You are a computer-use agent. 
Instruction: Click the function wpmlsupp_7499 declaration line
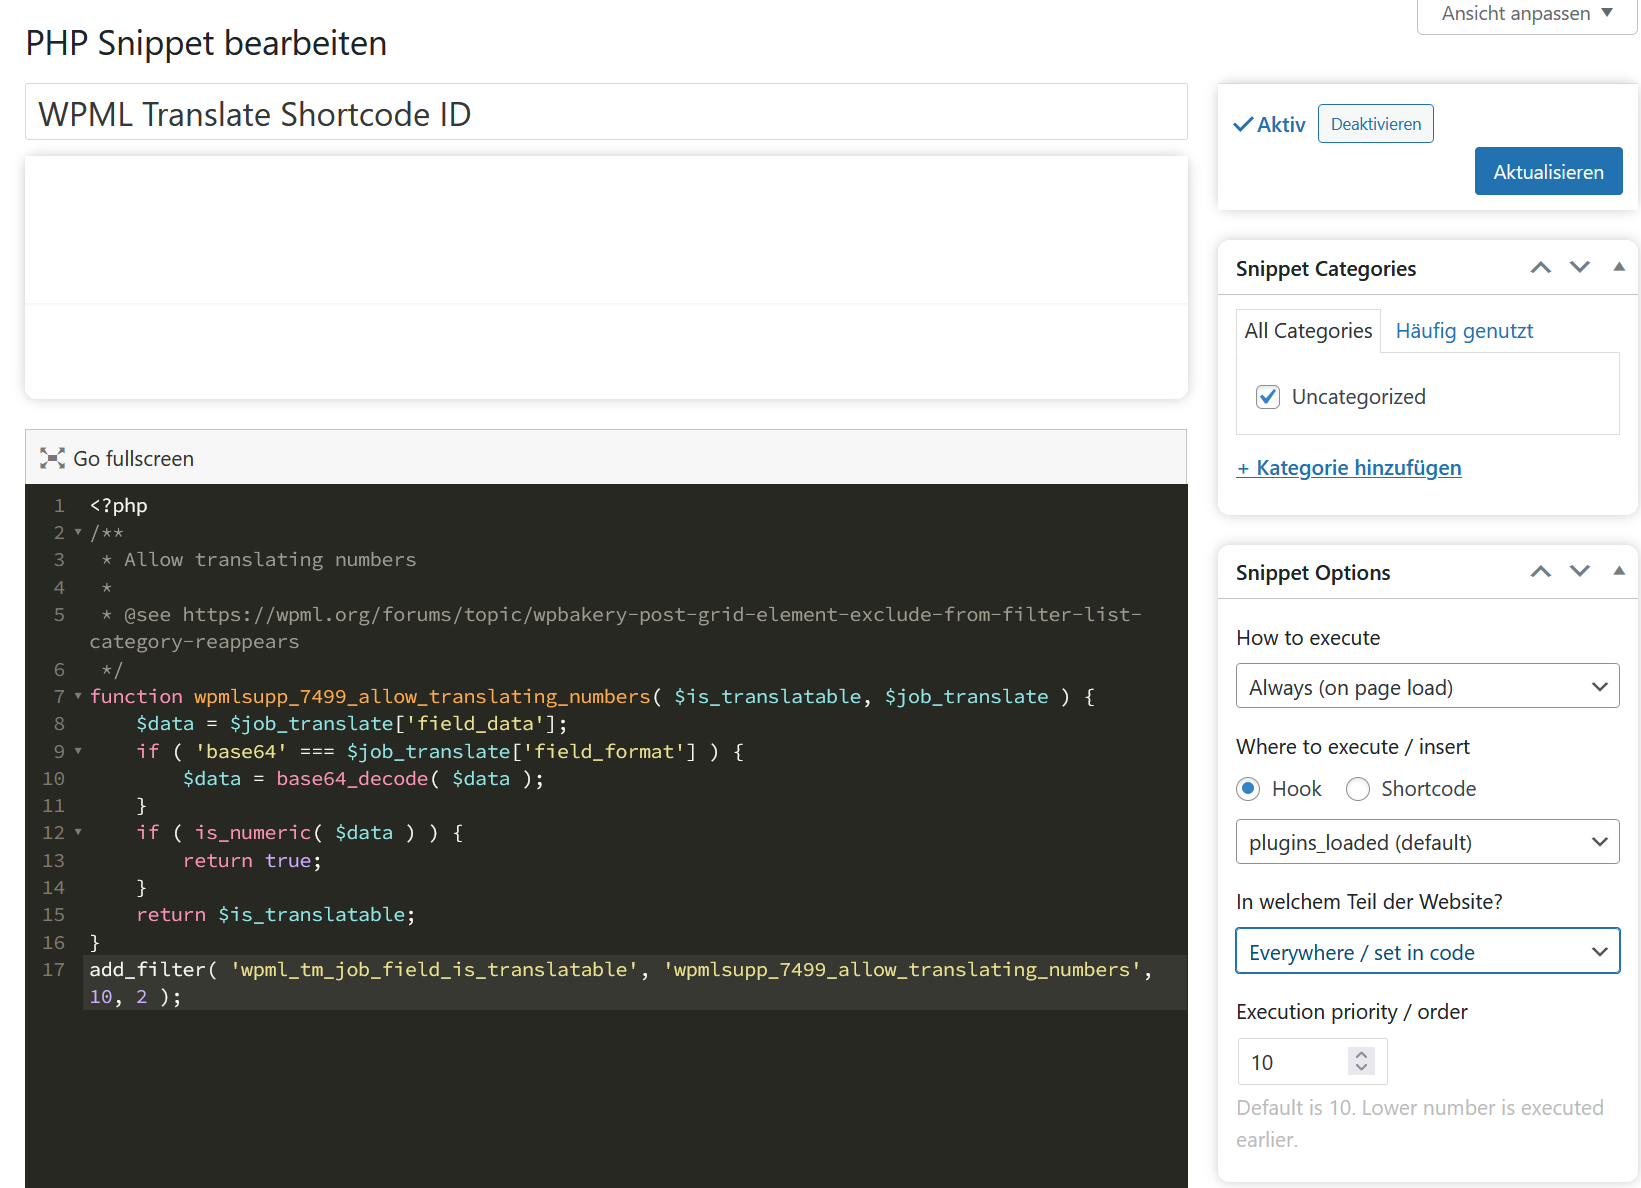pyautogui.click(x=592, y=696)
